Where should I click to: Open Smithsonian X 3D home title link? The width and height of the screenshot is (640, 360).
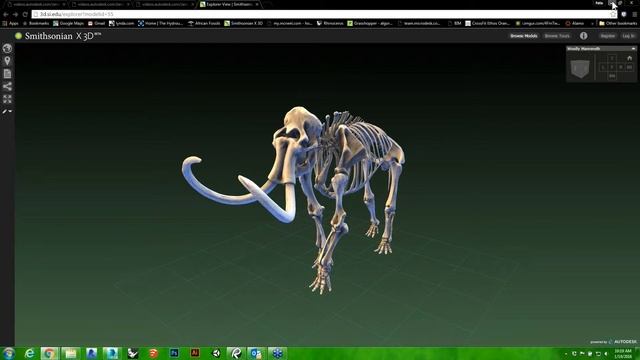[x=63, y=36]
